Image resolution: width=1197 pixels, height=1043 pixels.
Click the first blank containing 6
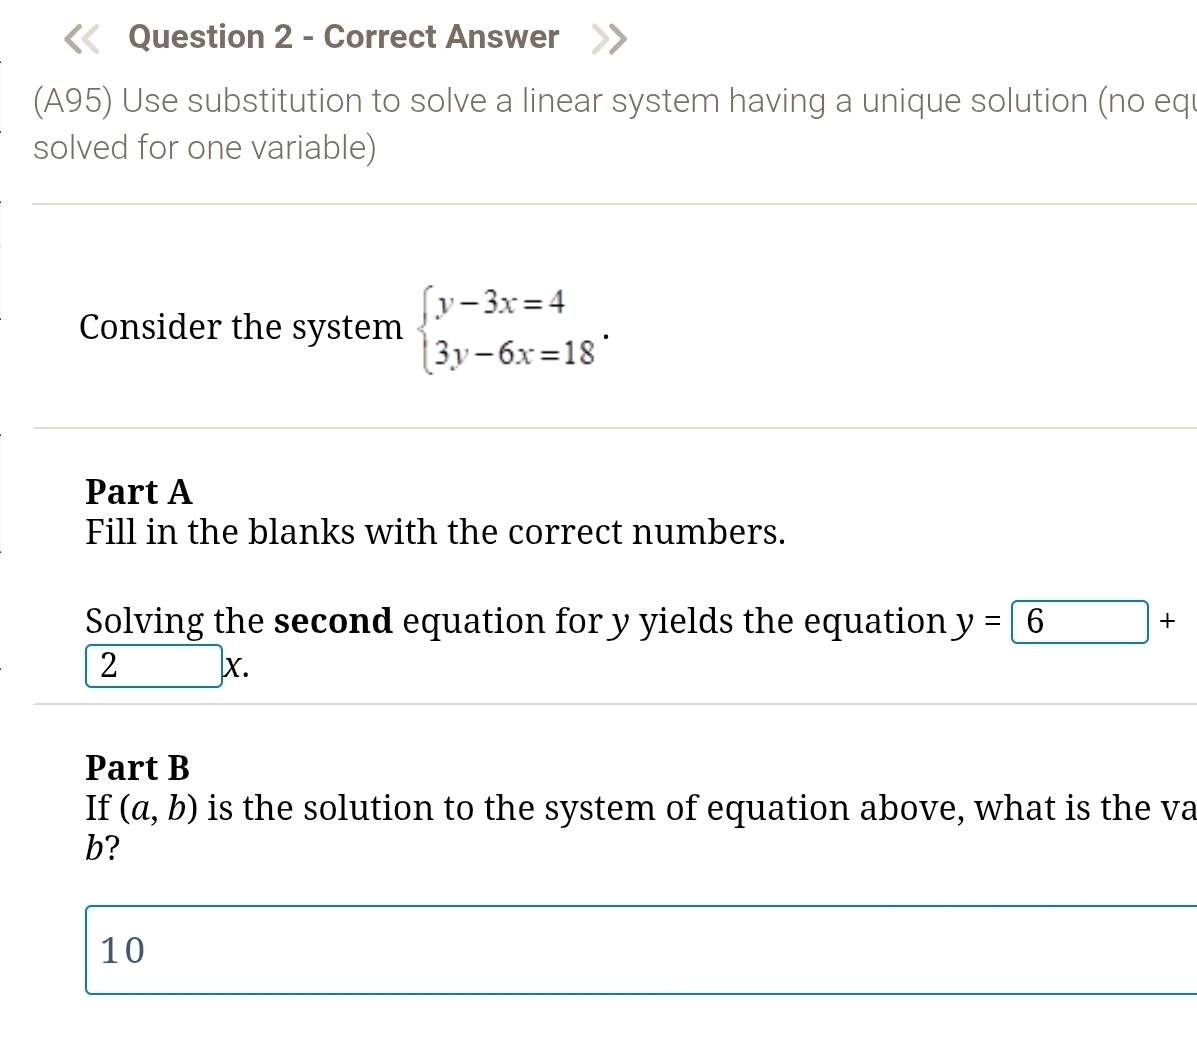coord(1079,622)
